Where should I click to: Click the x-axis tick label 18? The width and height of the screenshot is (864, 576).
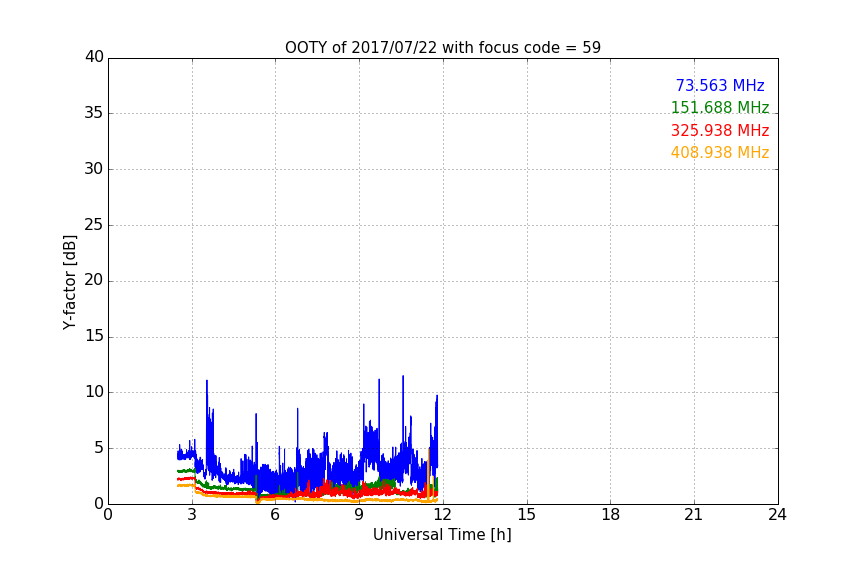click(611, 515)
